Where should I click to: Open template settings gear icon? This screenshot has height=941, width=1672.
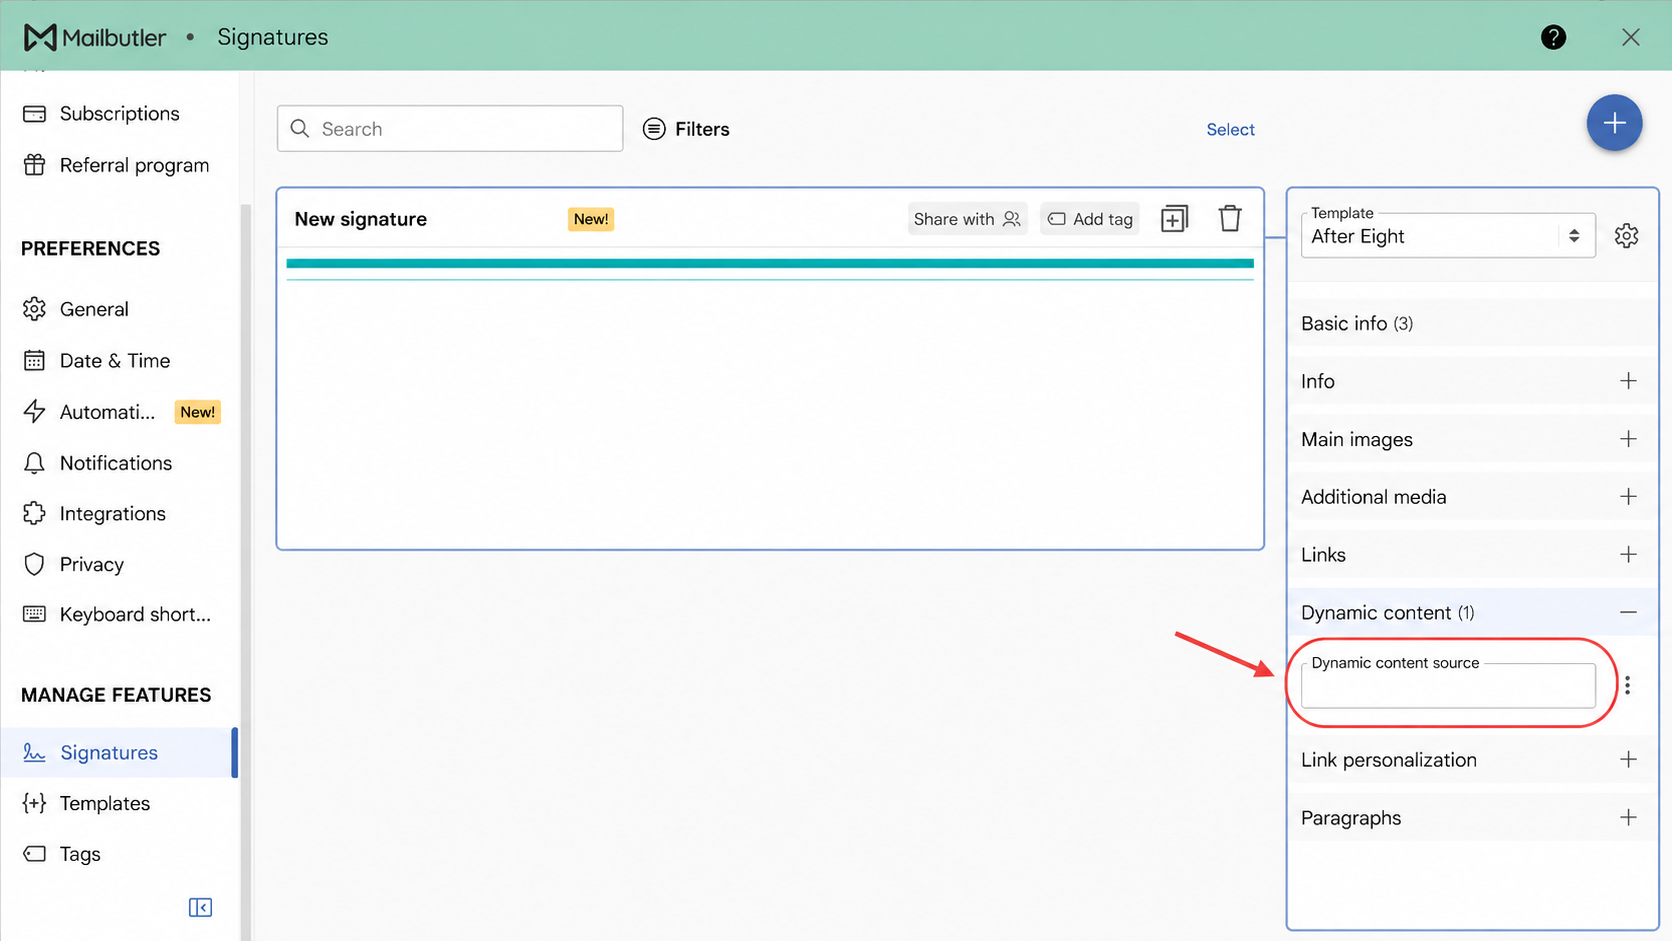(x=1627, y=236)
